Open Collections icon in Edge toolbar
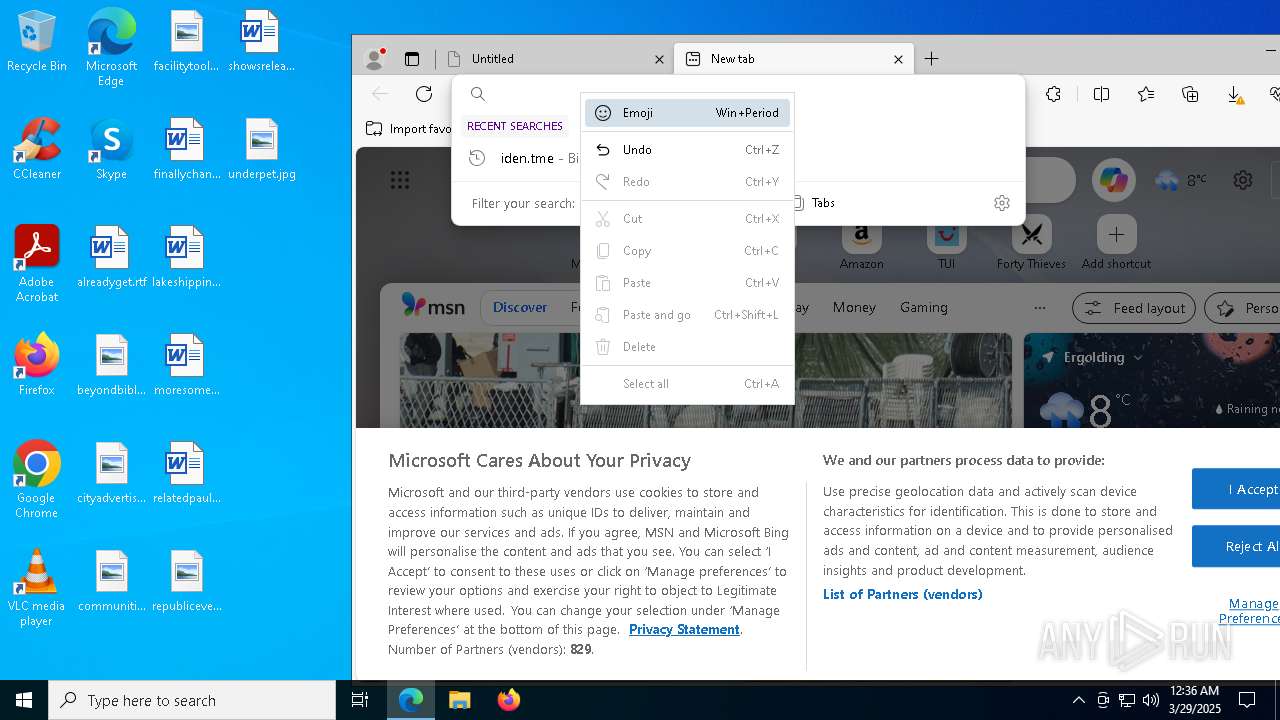Screen dimensions: 1280x720 [1190, 94]
